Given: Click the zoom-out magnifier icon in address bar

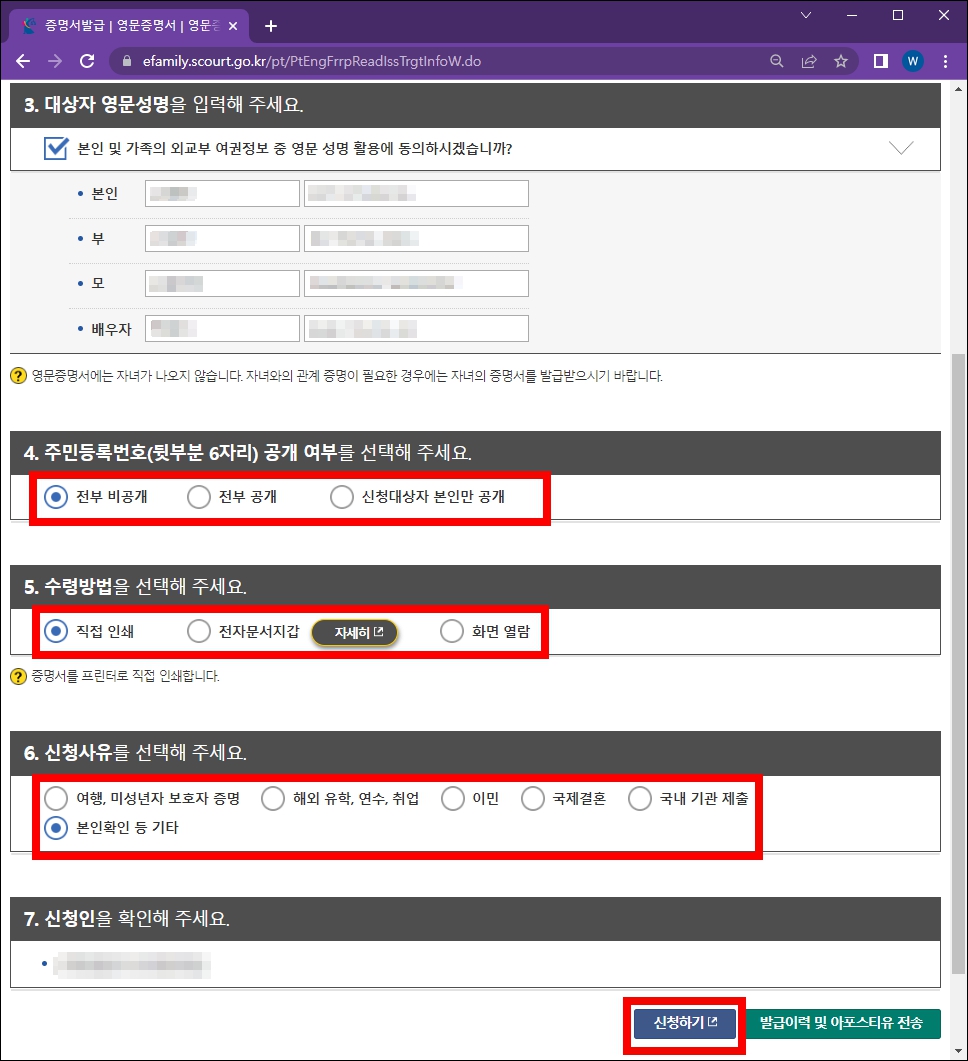Looking at the screenshot, I should click(776, 60).
